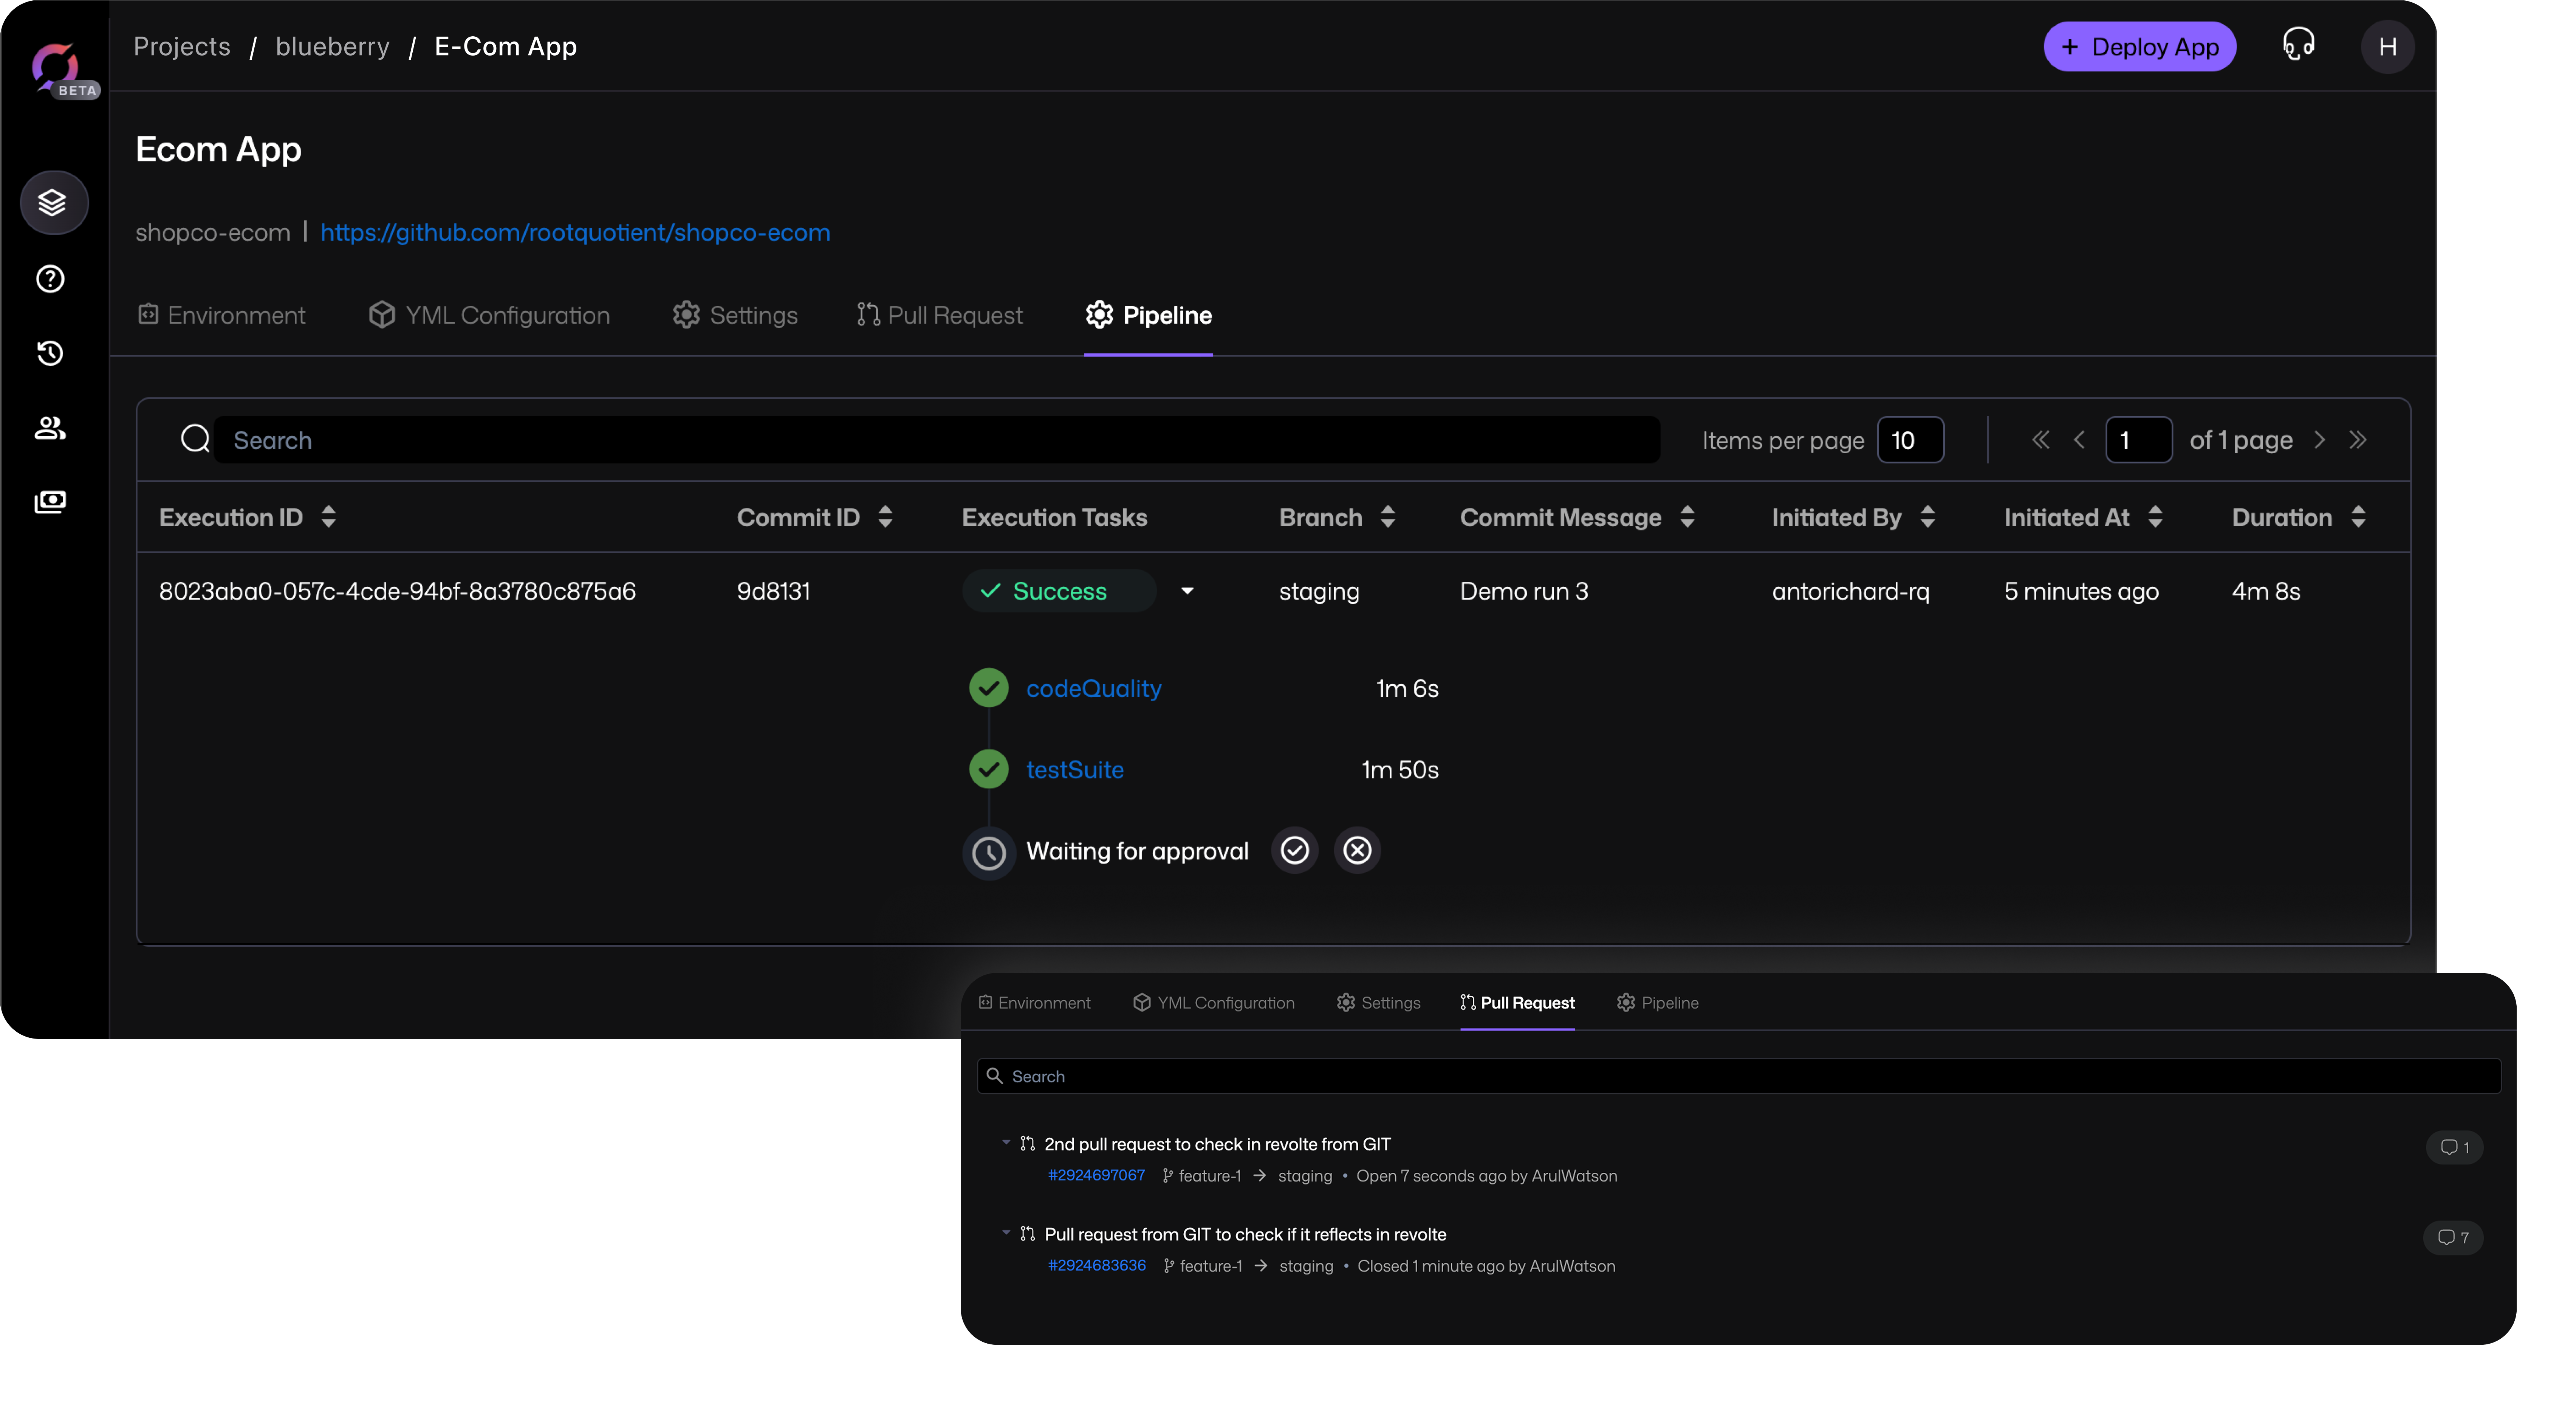
Task: Open the shopco-ecom GitHub repository link
Action: (575, 232)
